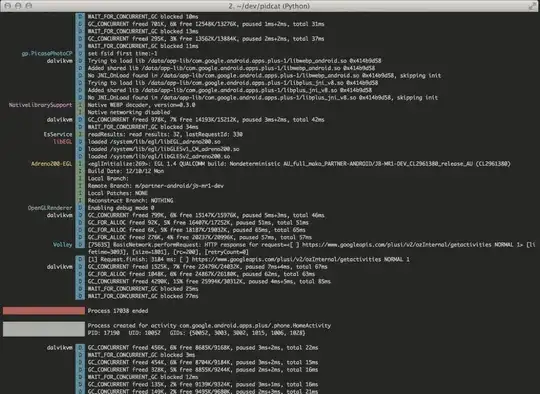
Task: Click the line 'GC_FOR_ALLOC freed 92K'
Action: tap(198, 222)
